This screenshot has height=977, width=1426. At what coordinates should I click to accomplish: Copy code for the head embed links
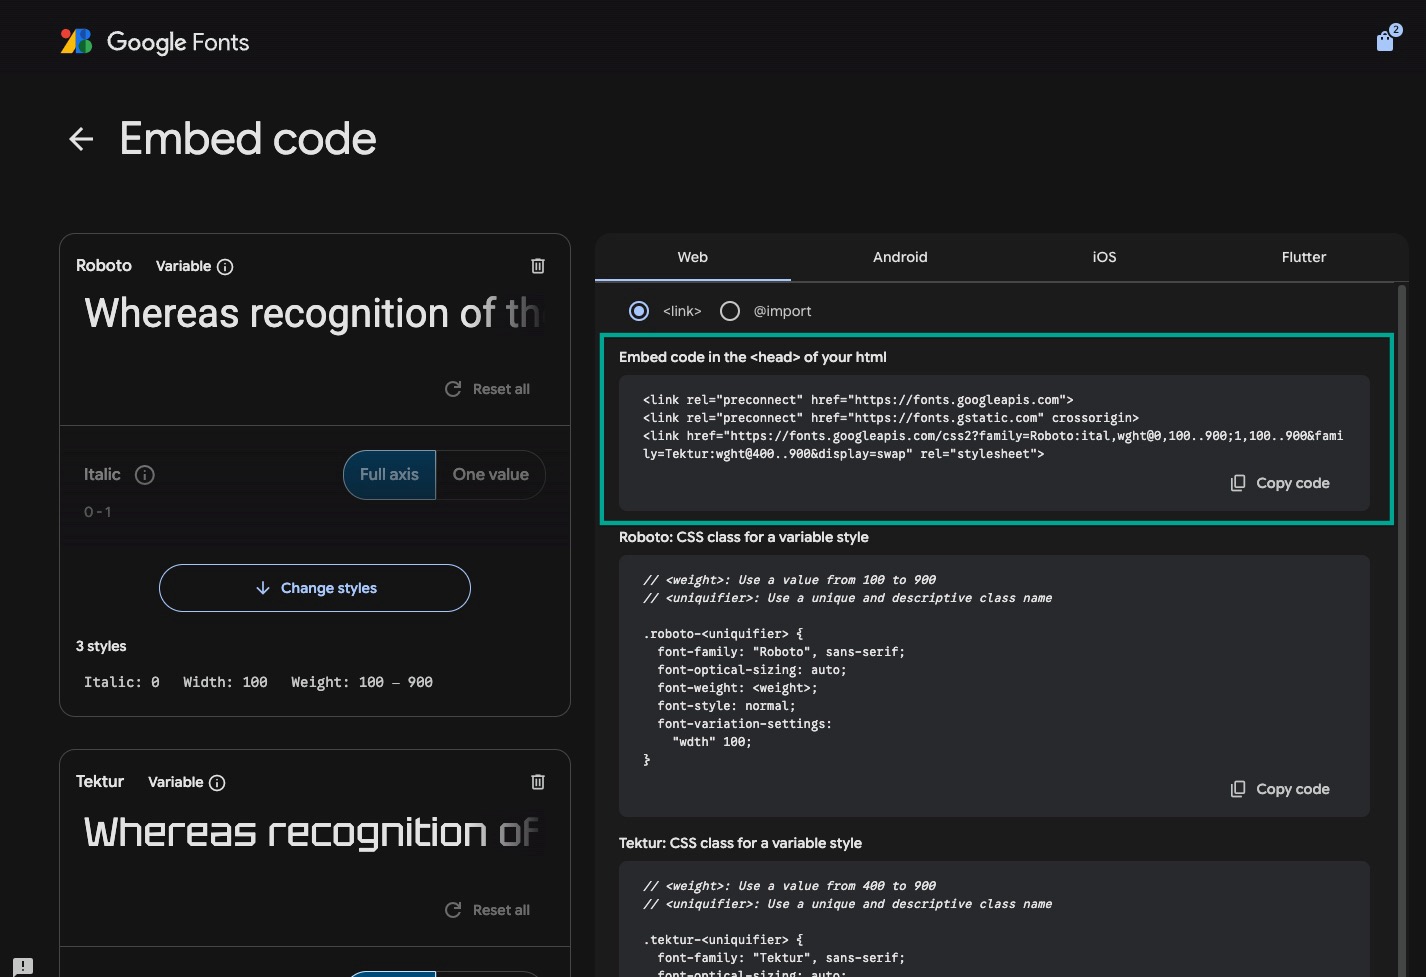tap(1280, 483)
